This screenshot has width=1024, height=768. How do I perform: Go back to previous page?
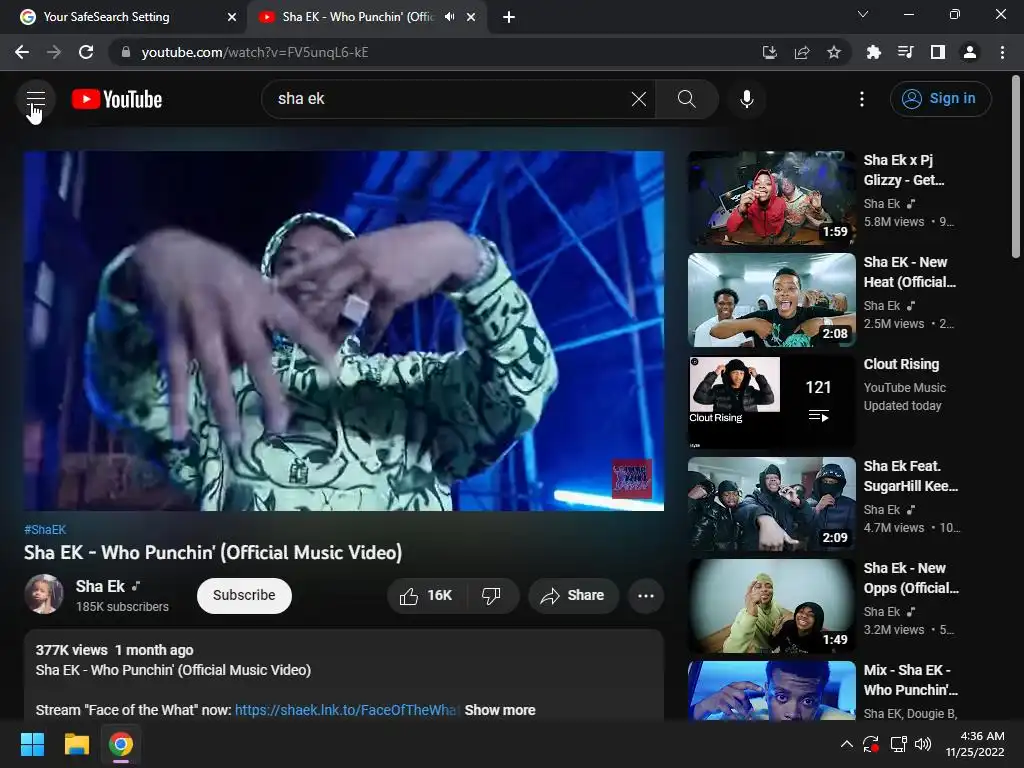click(22, 52)
